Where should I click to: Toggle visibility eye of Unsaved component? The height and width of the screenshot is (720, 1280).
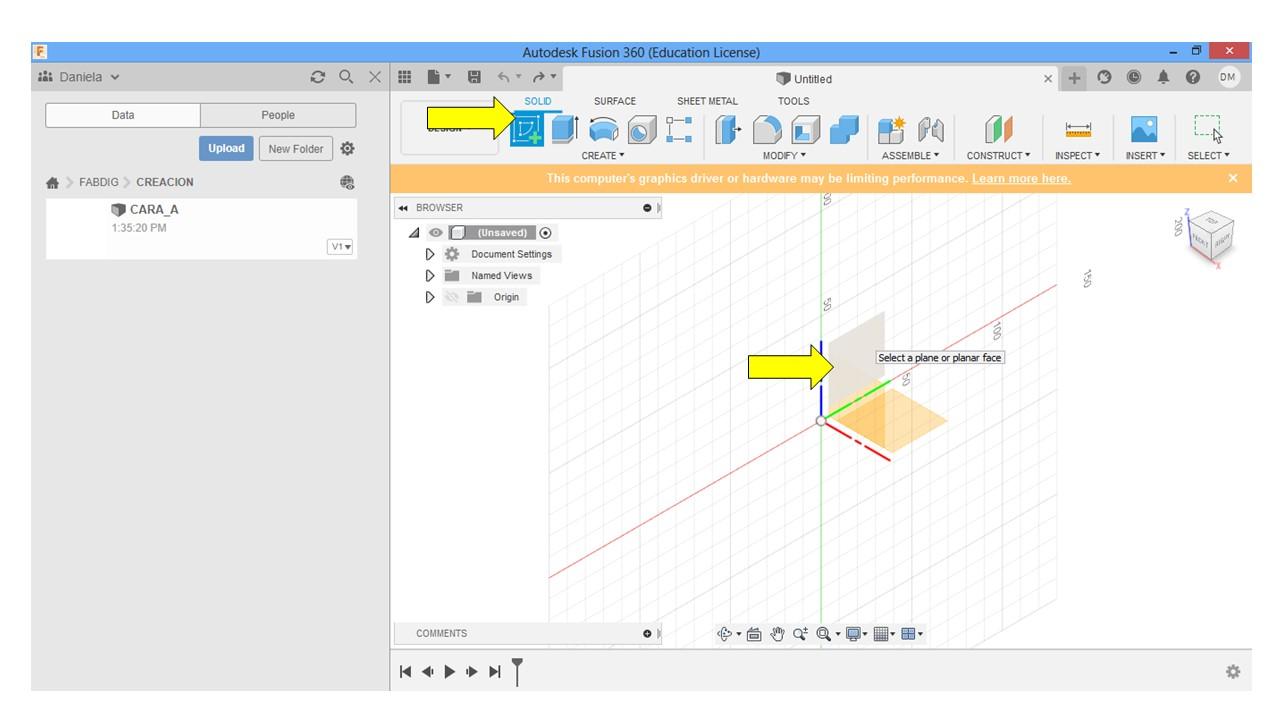click(436, 233)
